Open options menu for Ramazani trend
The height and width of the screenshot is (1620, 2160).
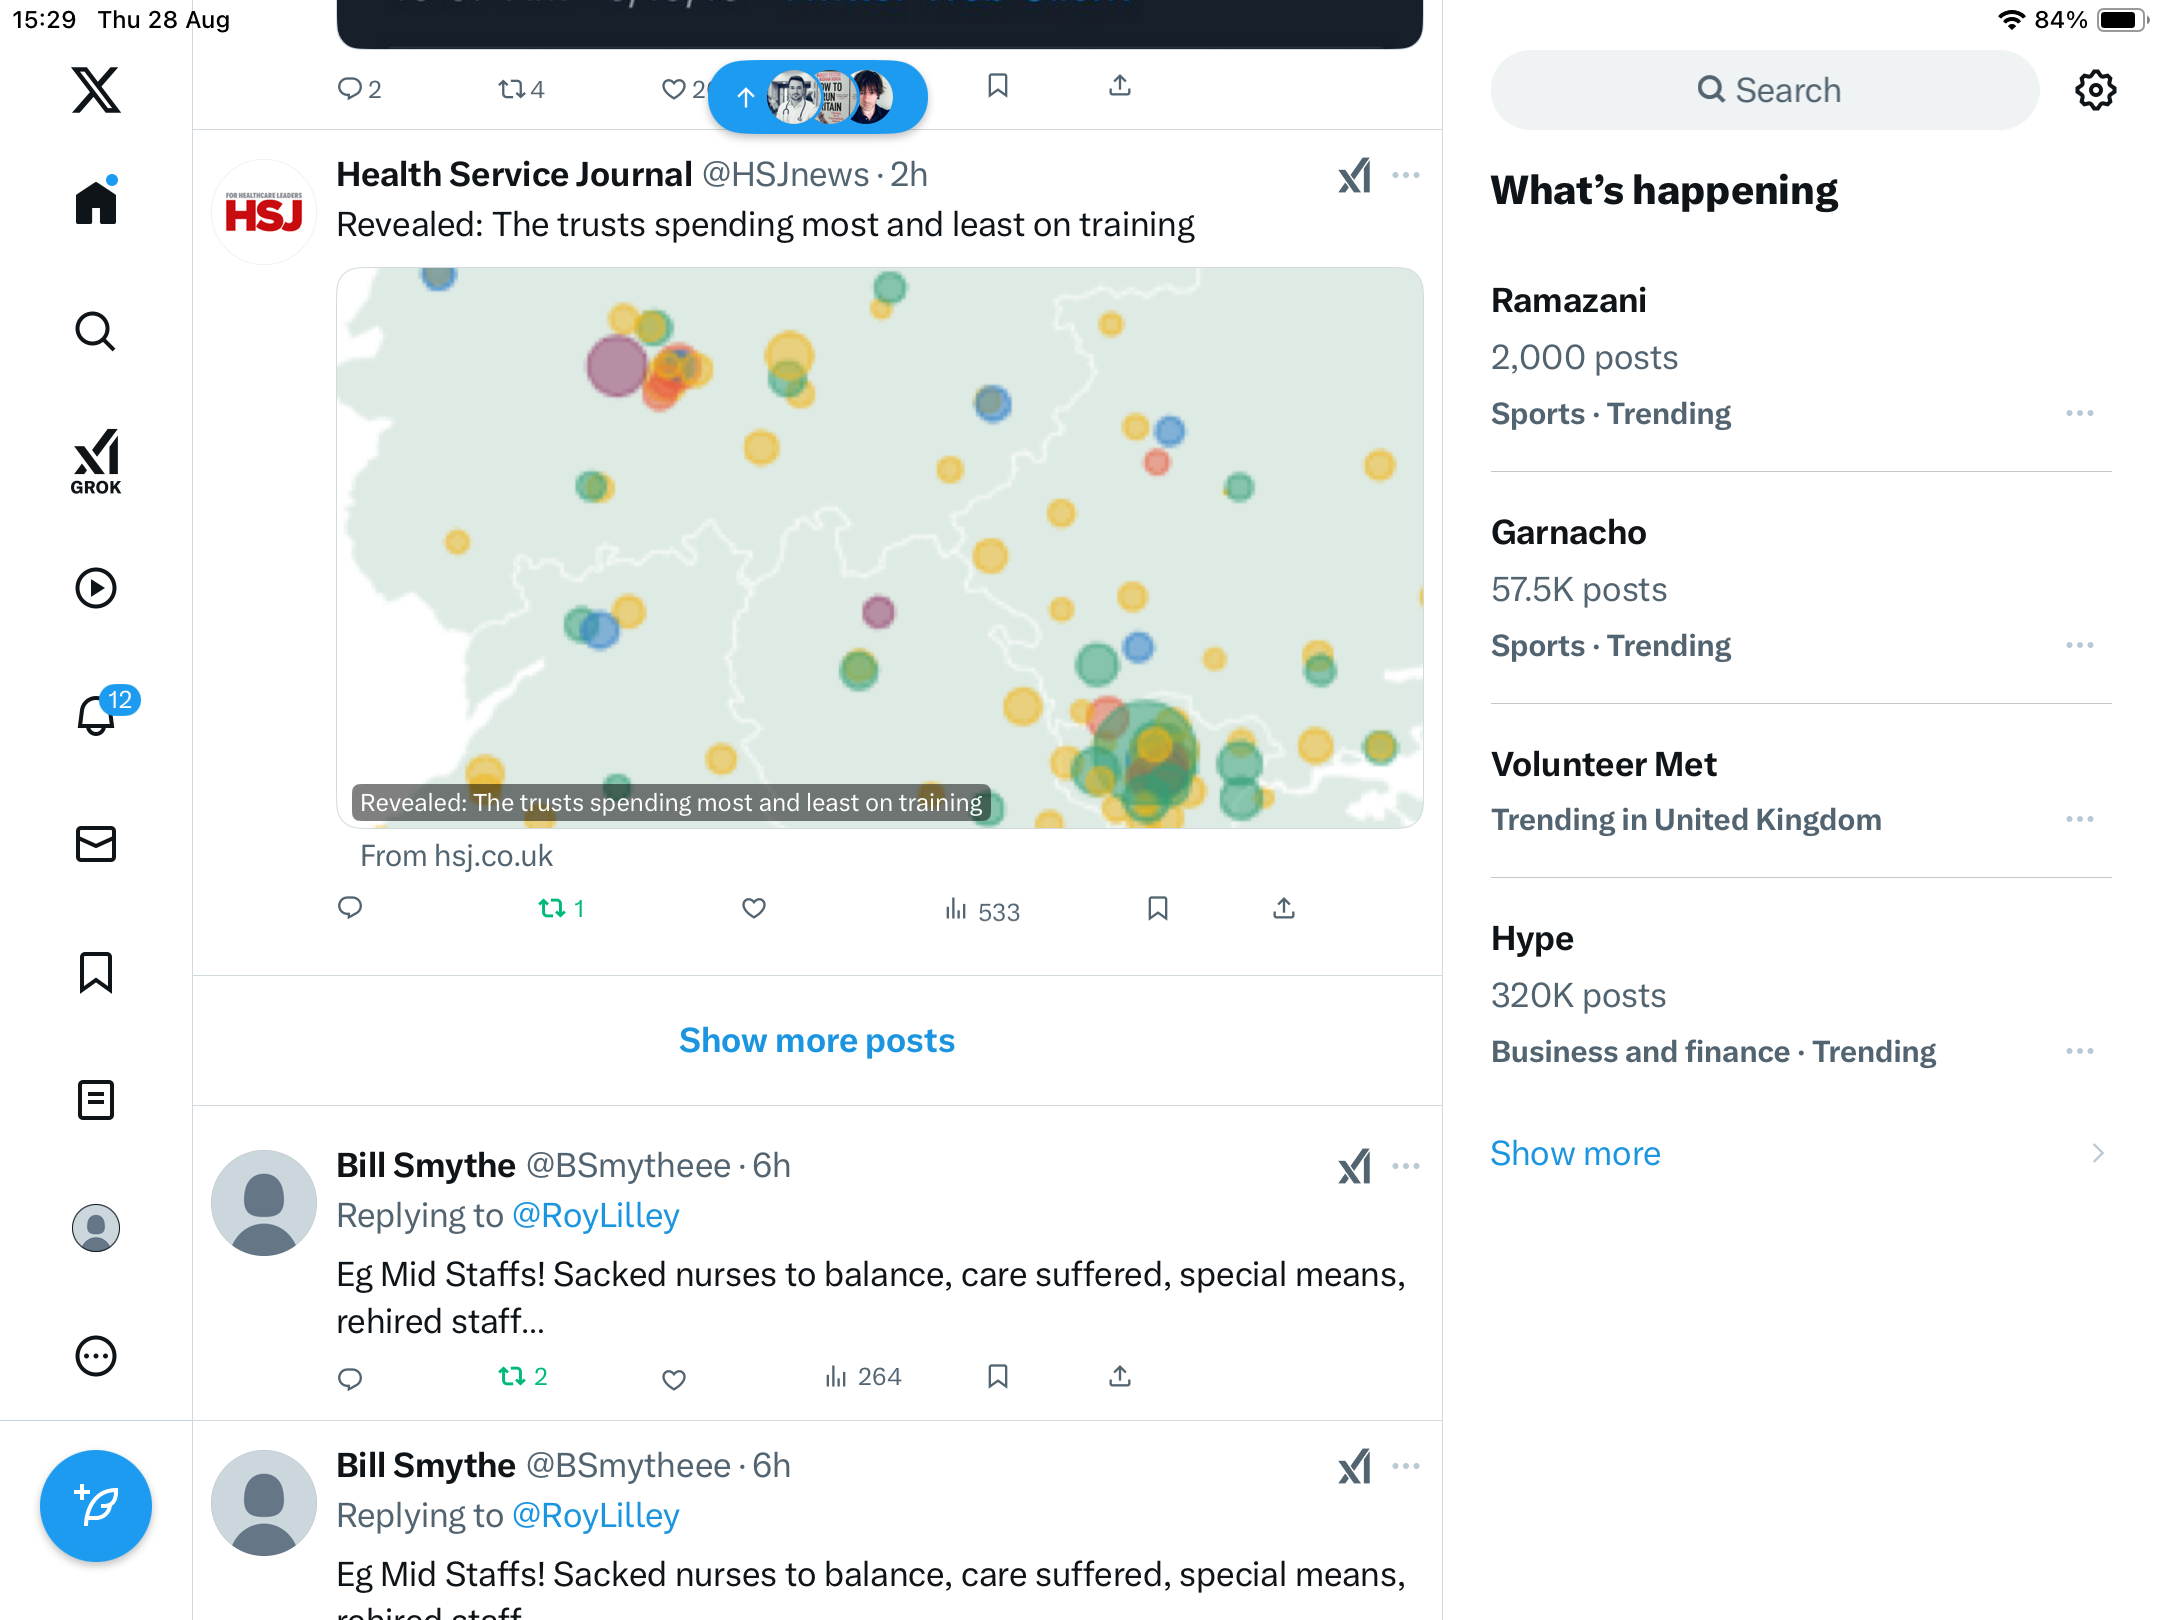pyautogui.click(x=2080, y=413)
